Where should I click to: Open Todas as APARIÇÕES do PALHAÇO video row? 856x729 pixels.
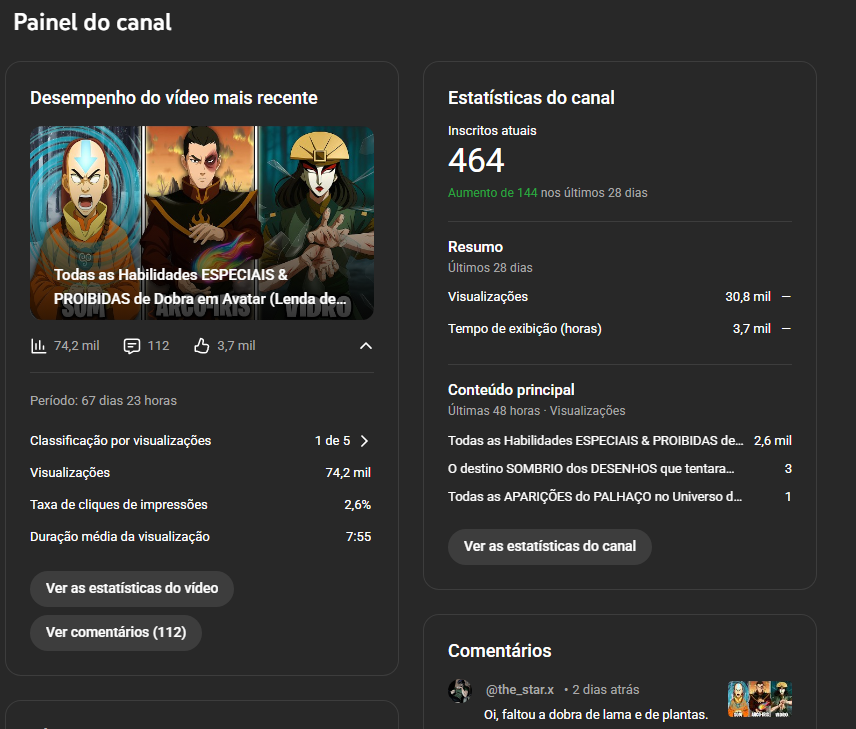click(x=620, y=496)
